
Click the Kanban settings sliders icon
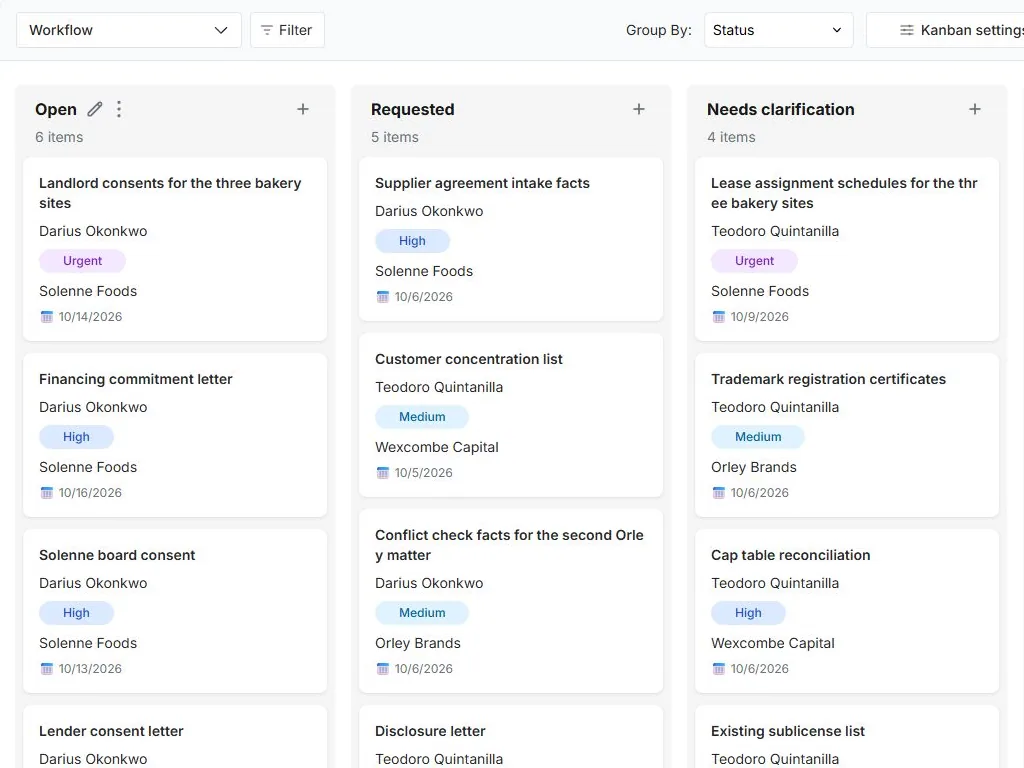pos(906,30)
